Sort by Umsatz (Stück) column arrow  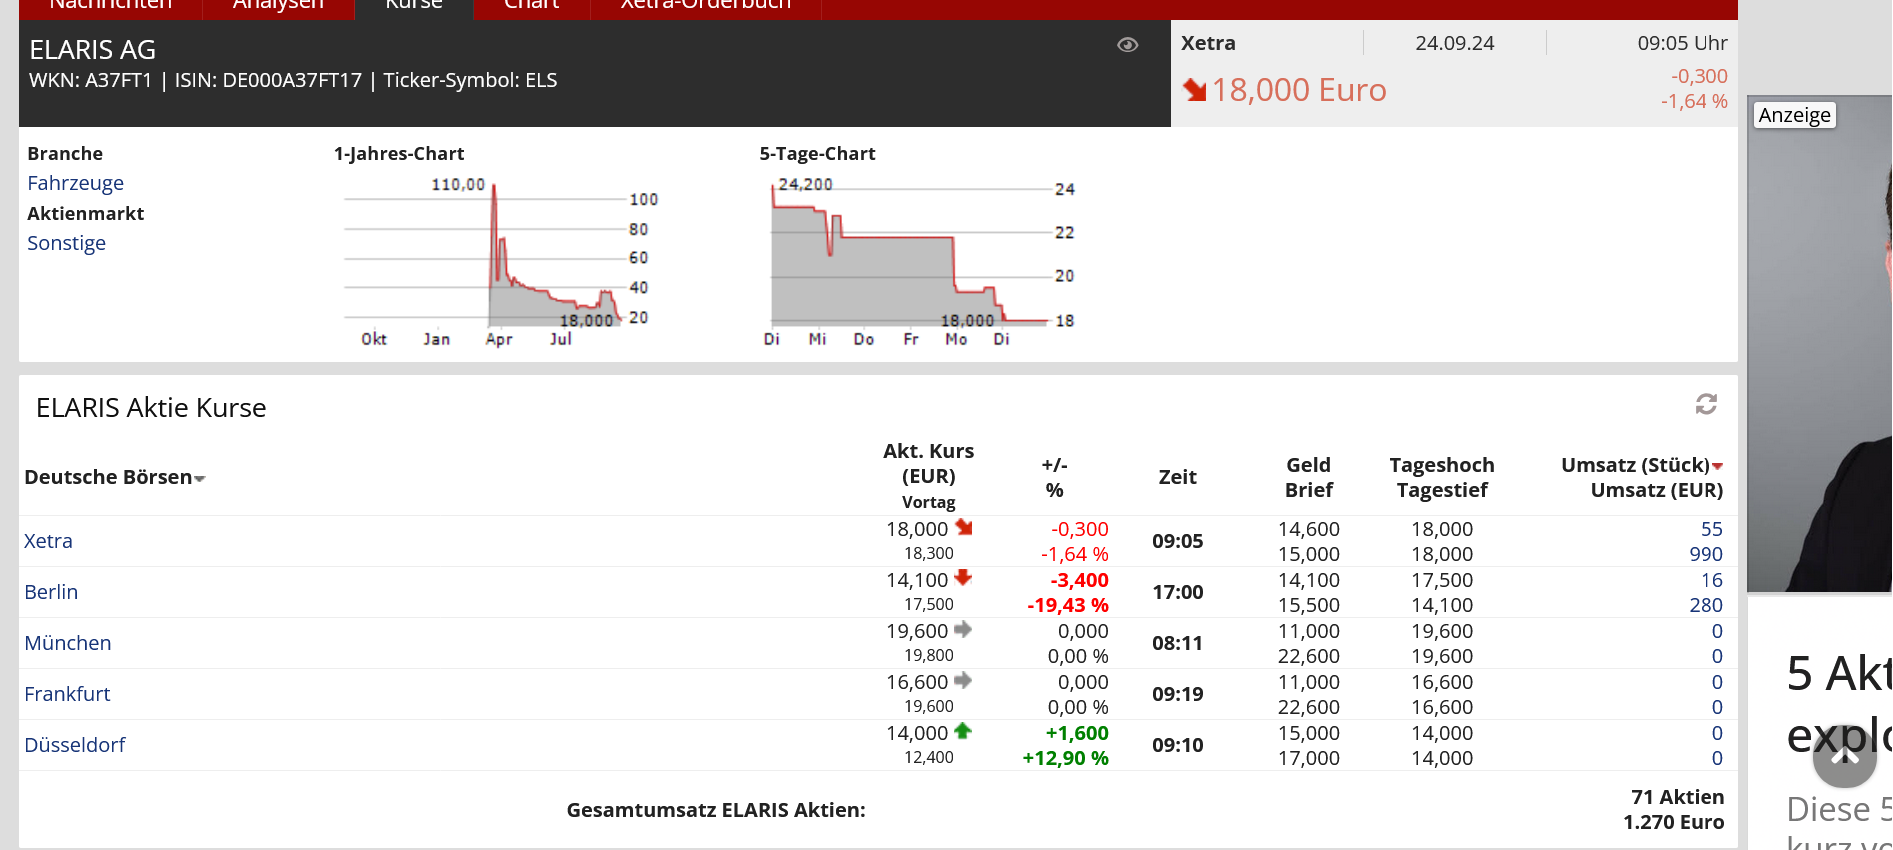point(1717,466)
